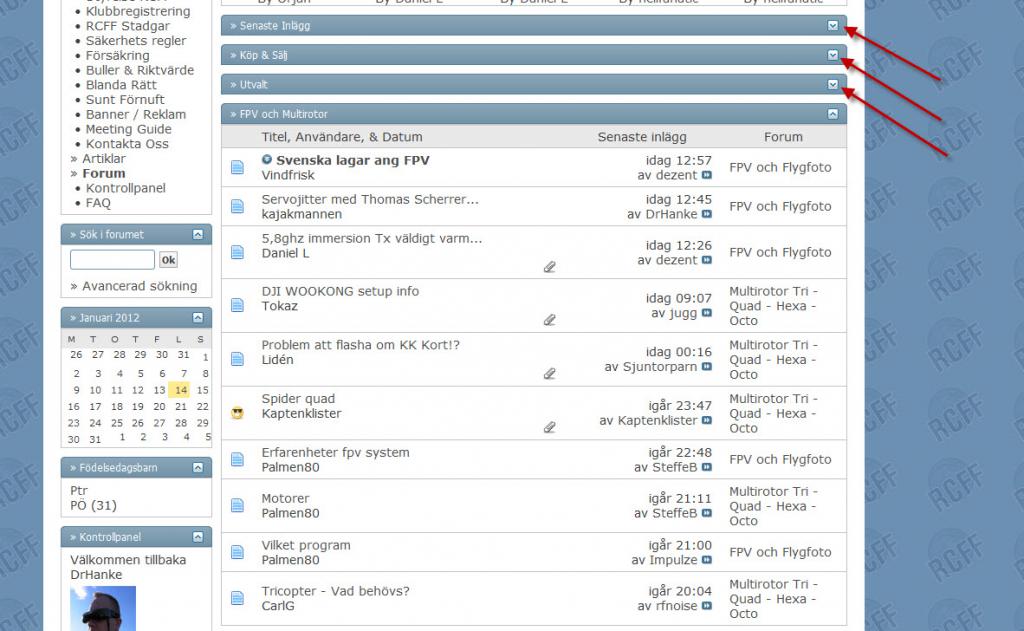The image size is (1024, 631).
Task: Go to last post by DrHanke
Action: click(707, 214)
